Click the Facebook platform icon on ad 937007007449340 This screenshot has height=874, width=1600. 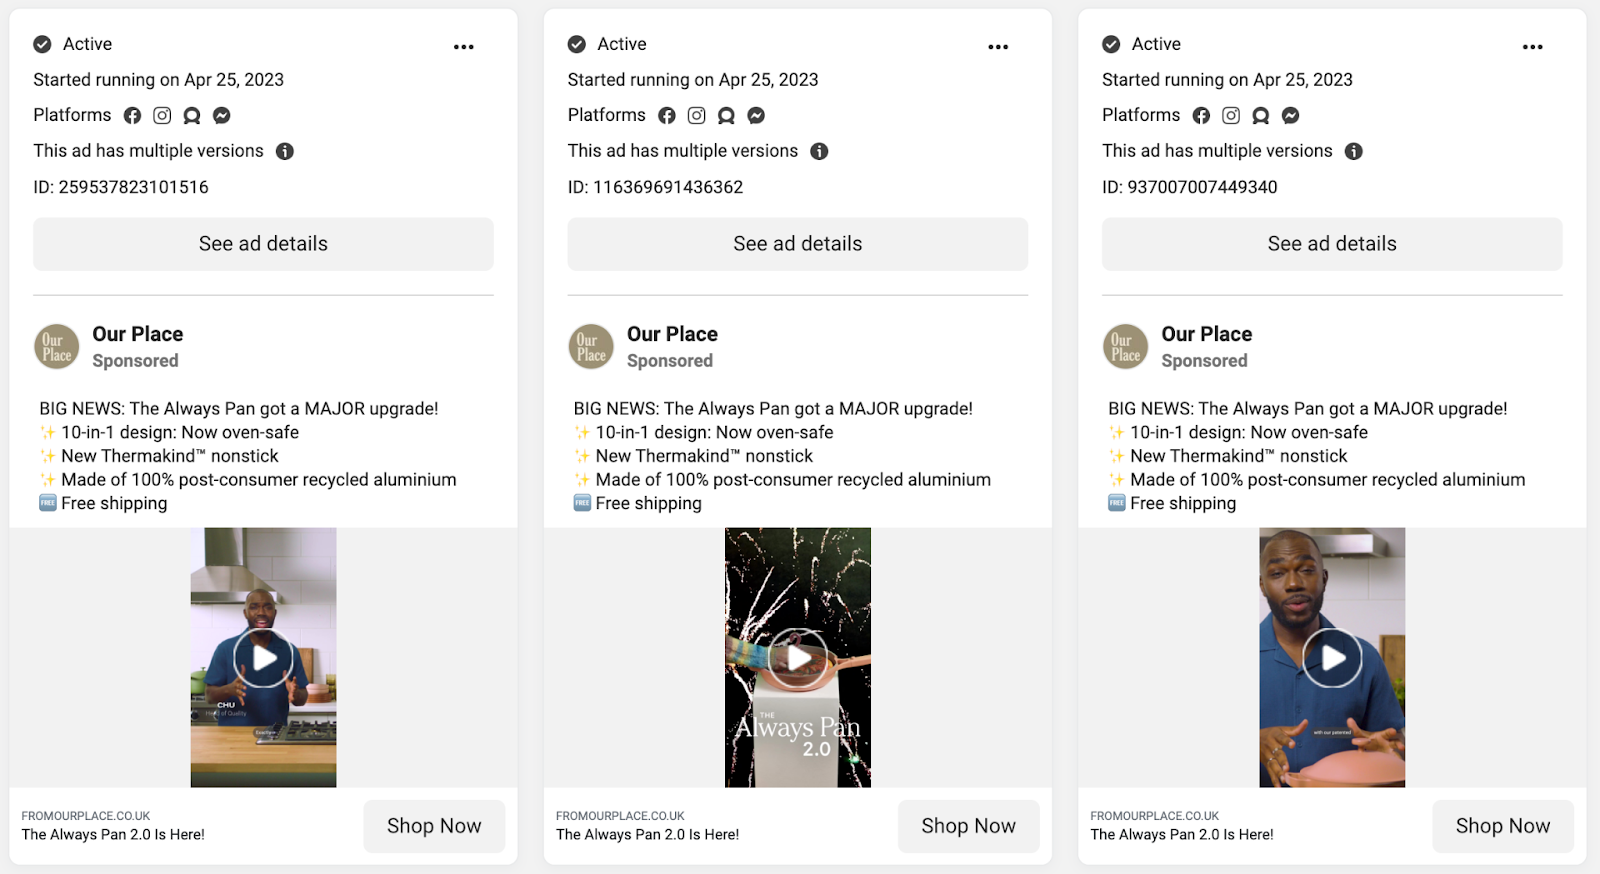pyautogui.click(x=1201, y=116)
